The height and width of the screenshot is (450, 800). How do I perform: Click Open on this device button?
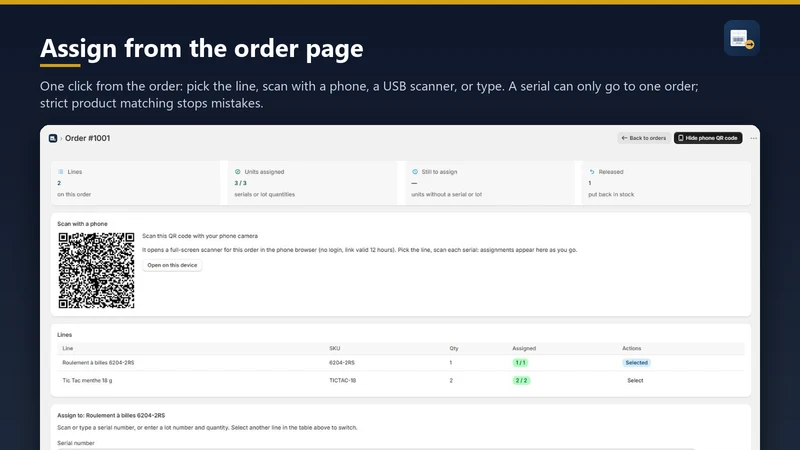pyautogui.click(x=172, y=265)
